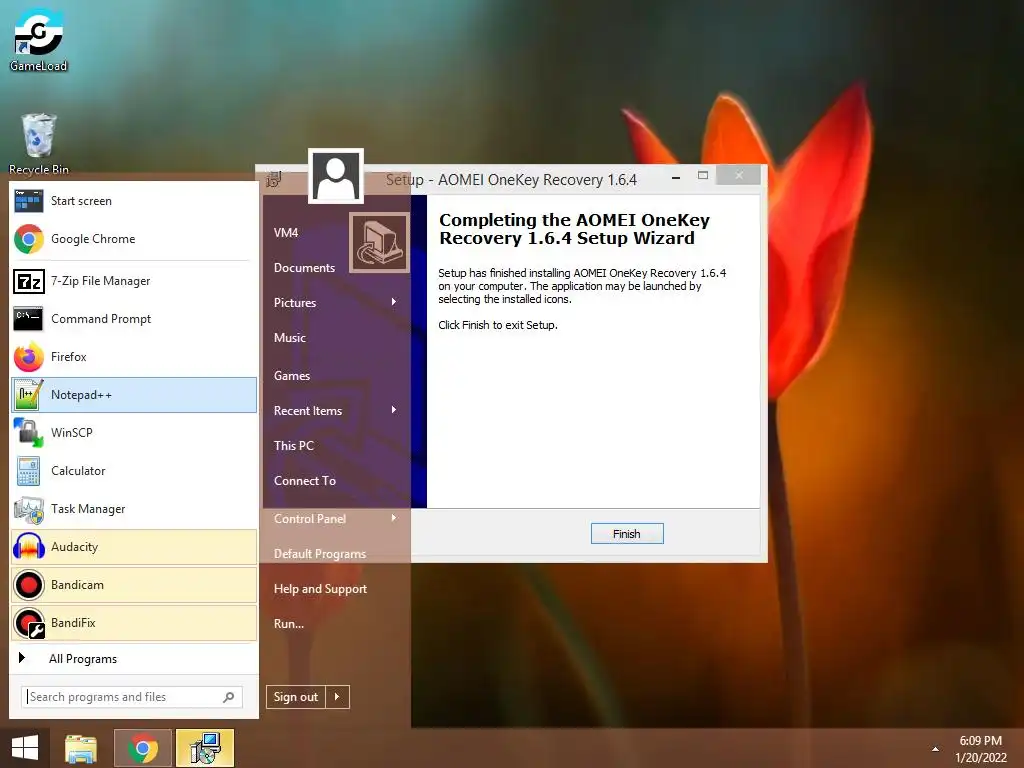This screenshot has width=1024, height=768.
Task: Open Default Programs entry
Action: point(320,554)
